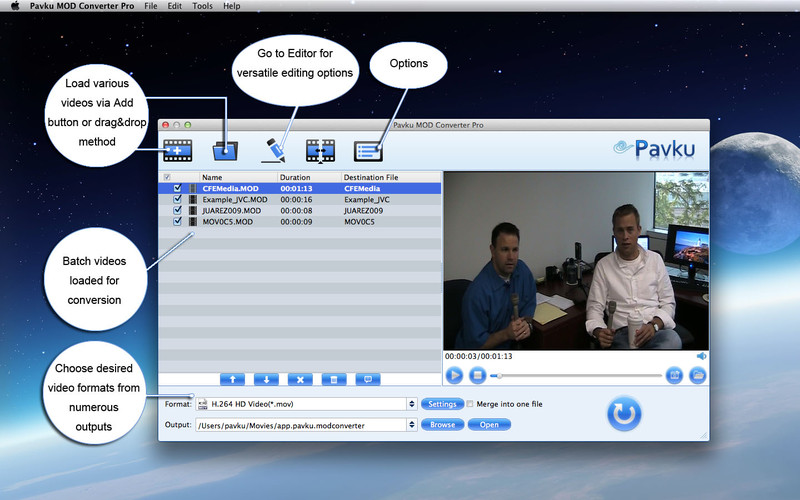Open the load-from-folder toolbar icon
The width and height of the screenshot is (800, 500).
[x=225, y=151]
